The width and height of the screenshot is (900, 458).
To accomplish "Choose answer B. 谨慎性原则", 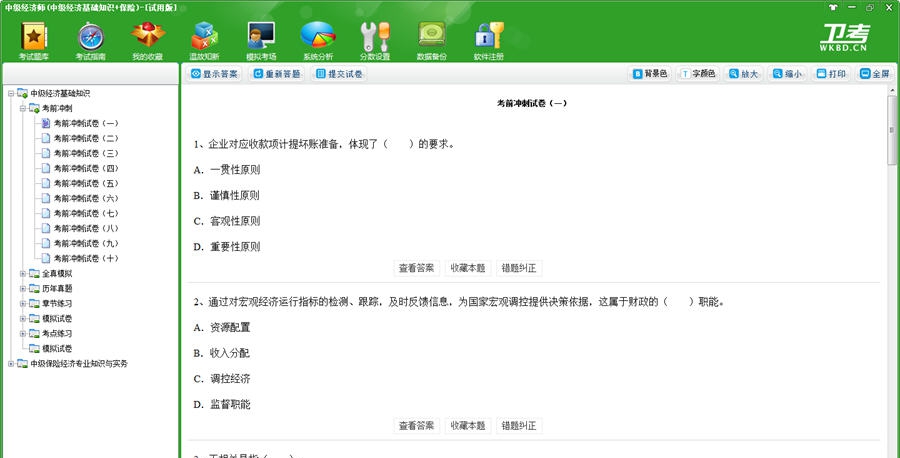I will (x=226, y=196).
